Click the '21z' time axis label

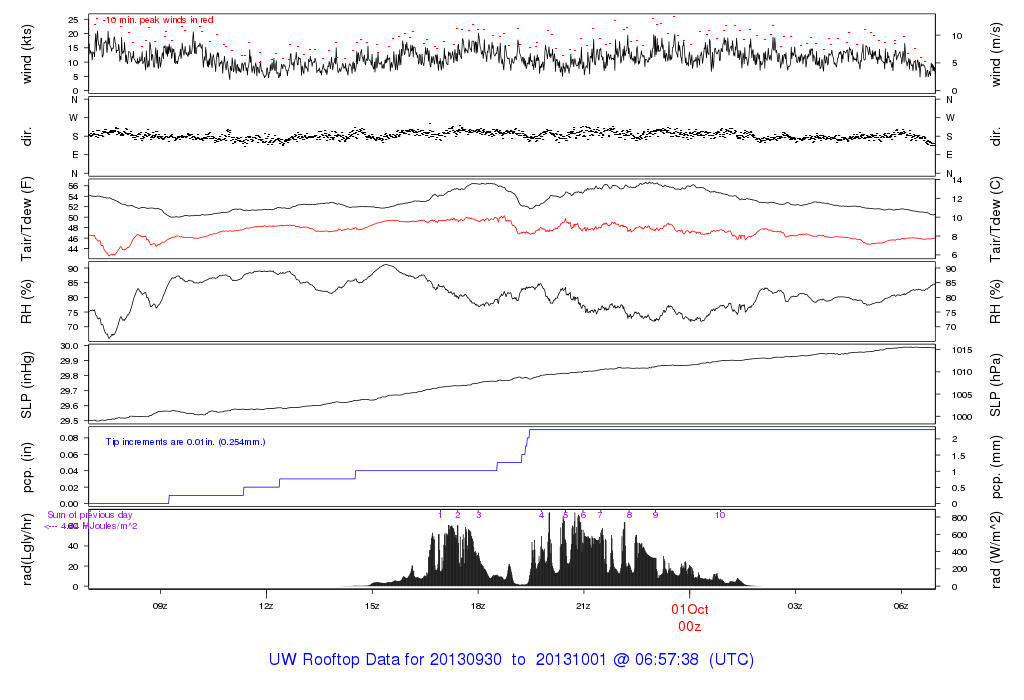[583, 606]
